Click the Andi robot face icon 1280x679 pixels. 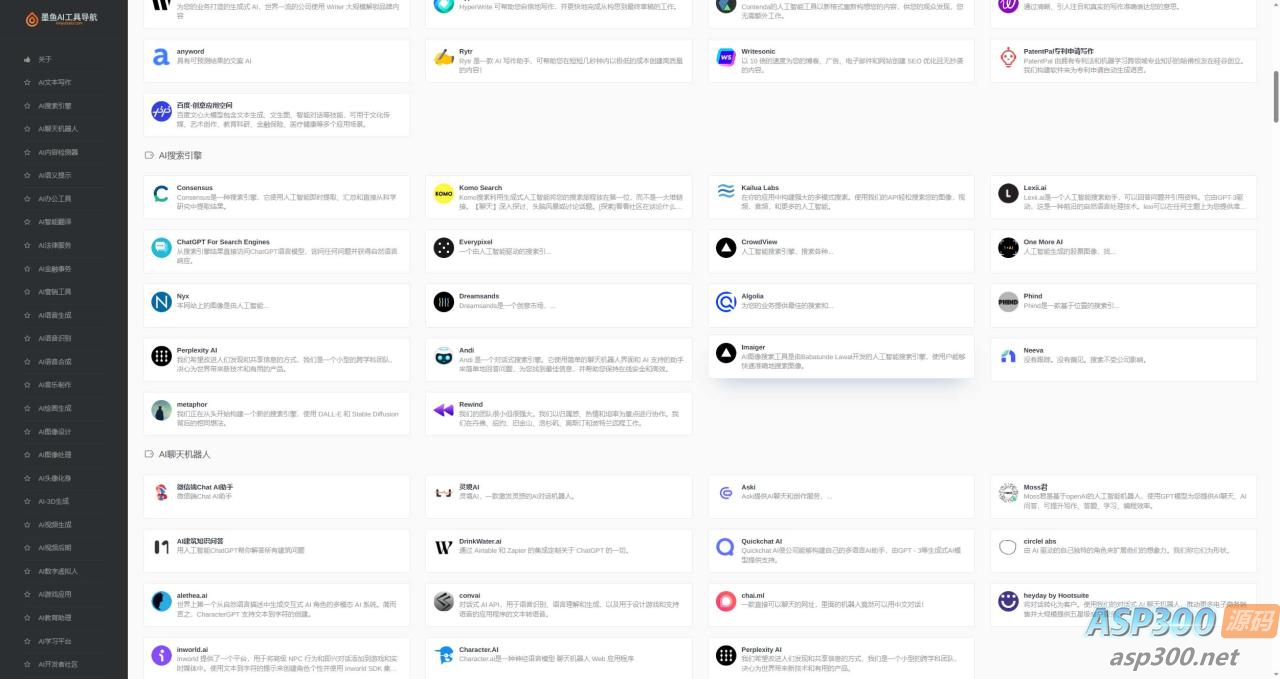point(444,356)
